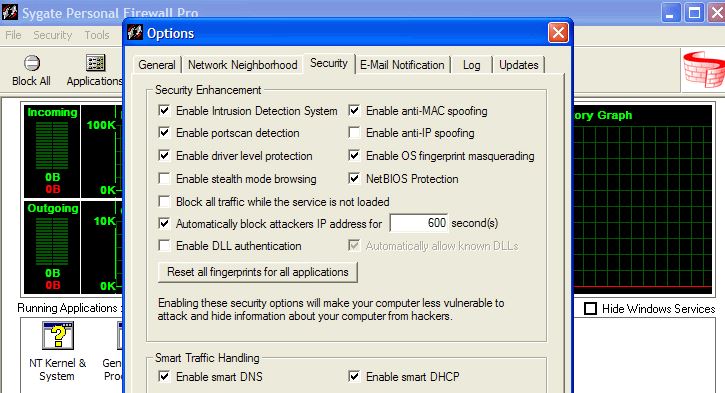
Task: Enable stealth mode browsing checkbox
Action: [164, 178]
